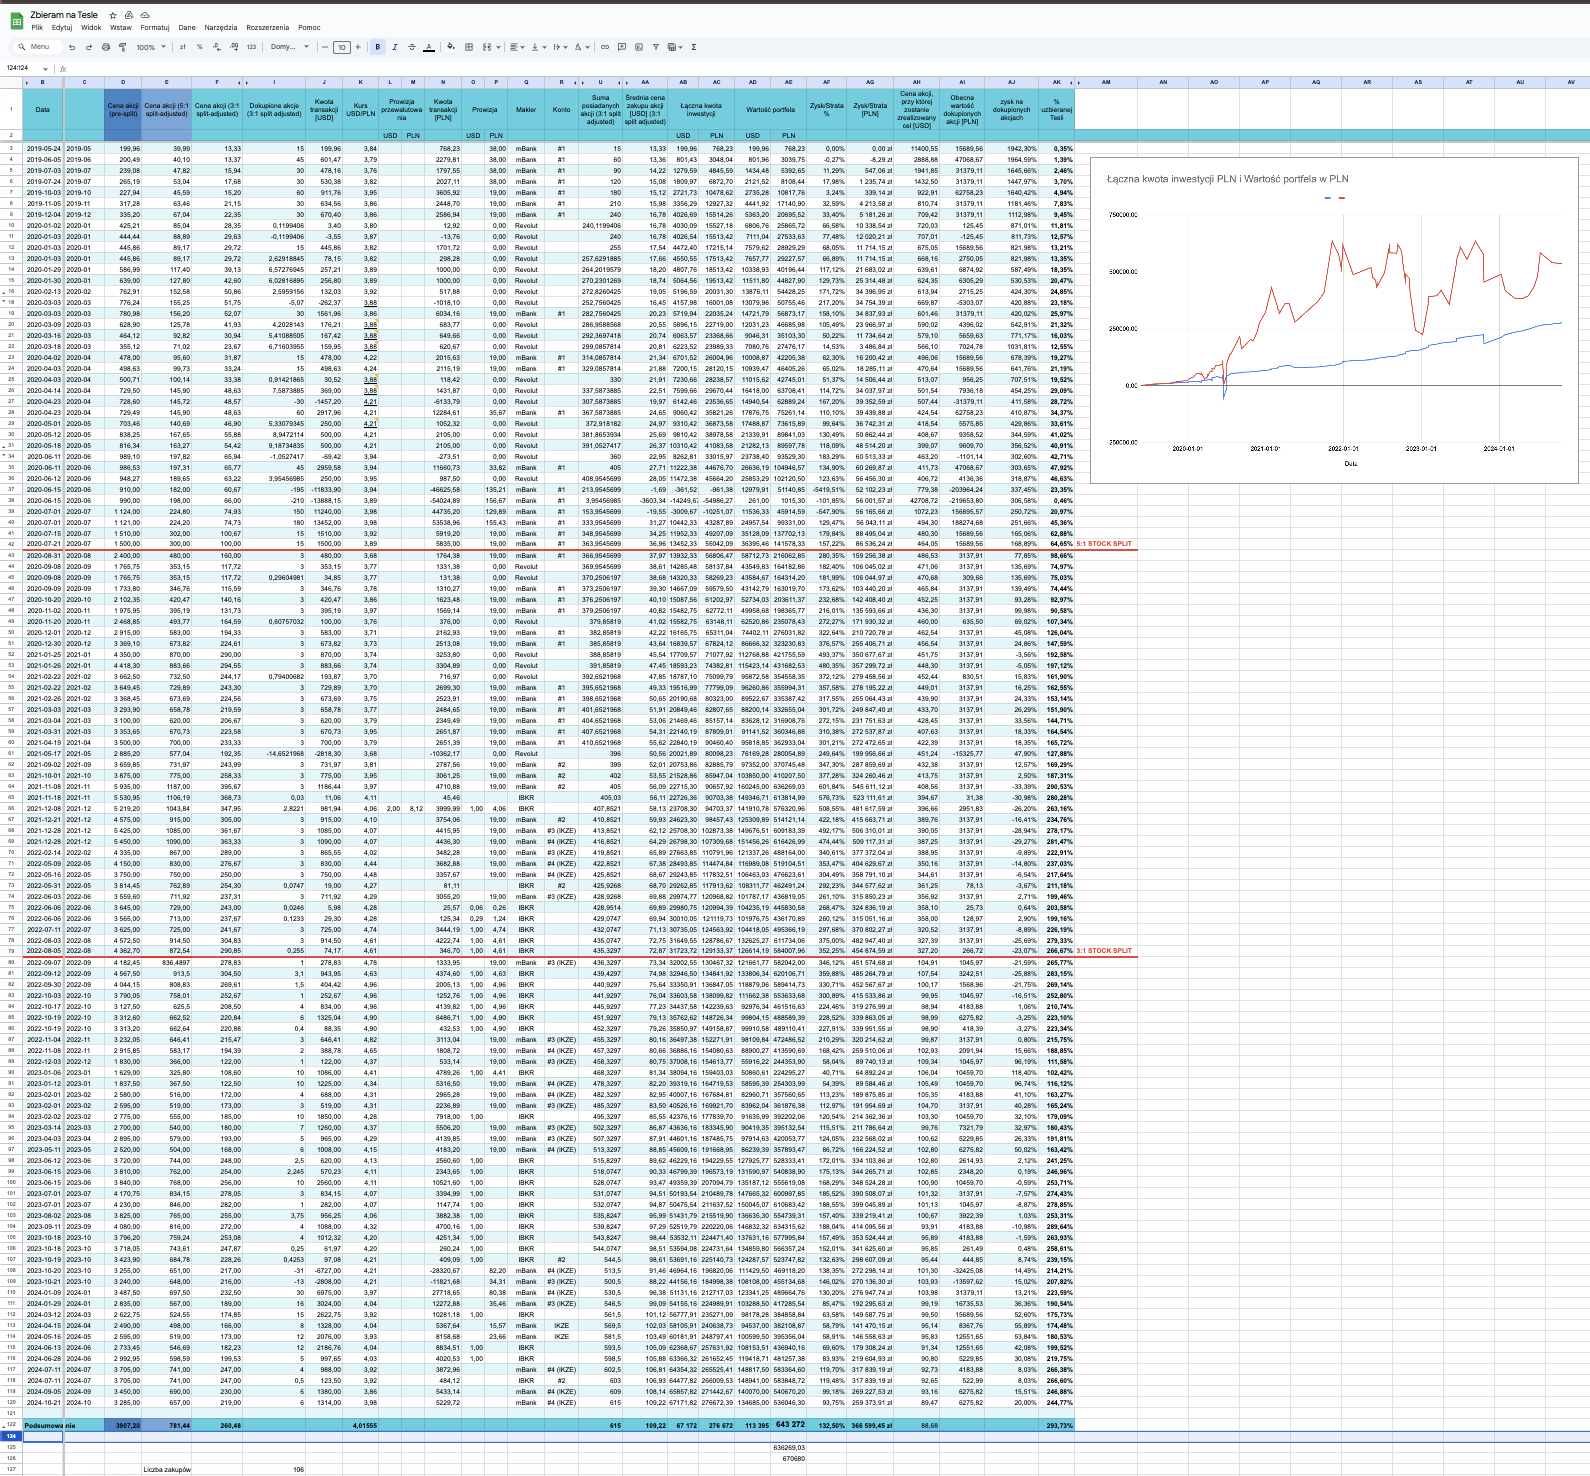Open the Formatuj menu
This screenshot has height=1476, width=1590.
point(154,28)
